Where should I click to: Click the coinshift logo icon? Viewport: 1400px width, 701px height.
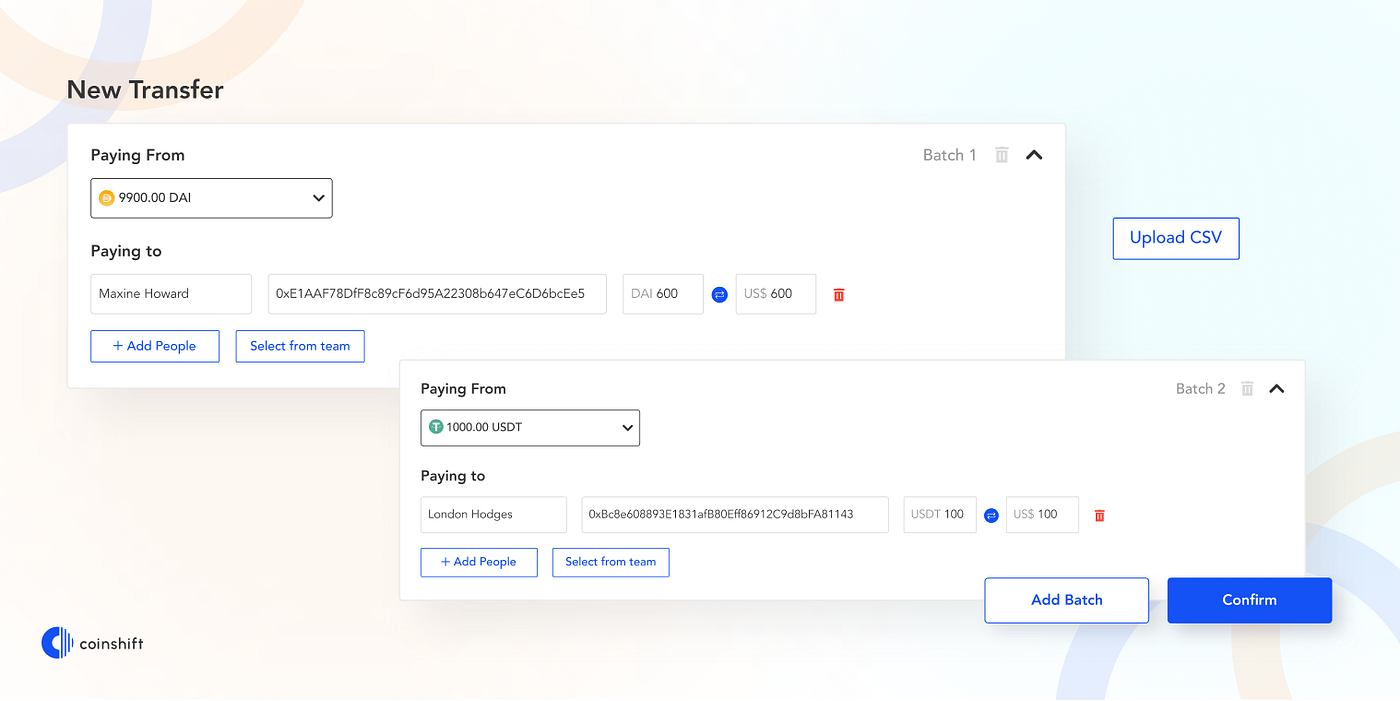click(x=57, y=643)
